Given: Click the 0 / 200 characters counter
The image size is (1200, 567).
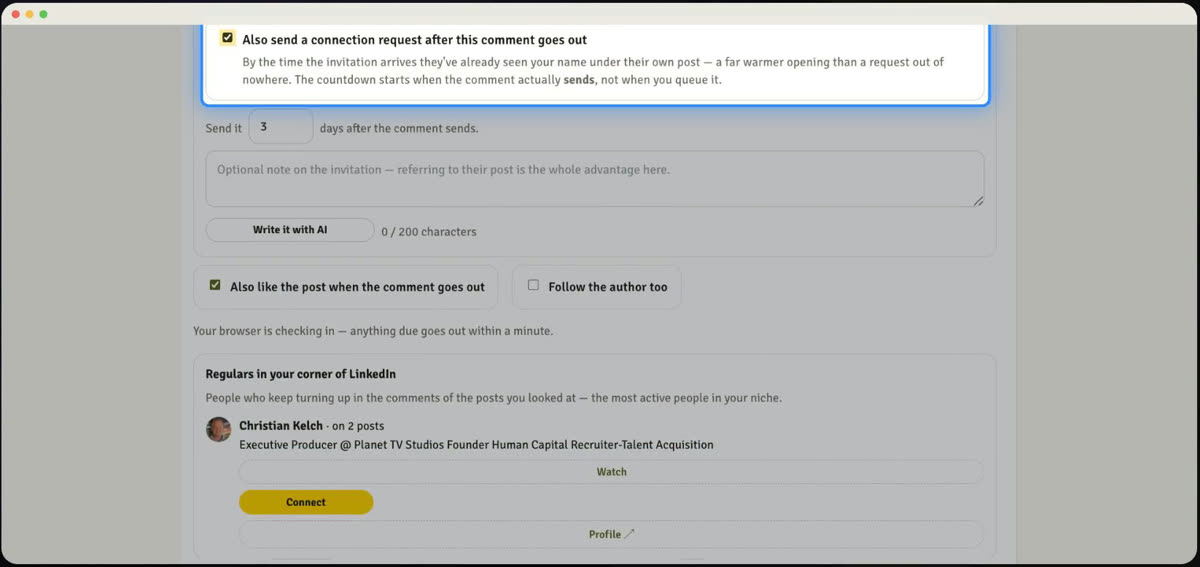Looking at the screenshot, I should 429,231.
